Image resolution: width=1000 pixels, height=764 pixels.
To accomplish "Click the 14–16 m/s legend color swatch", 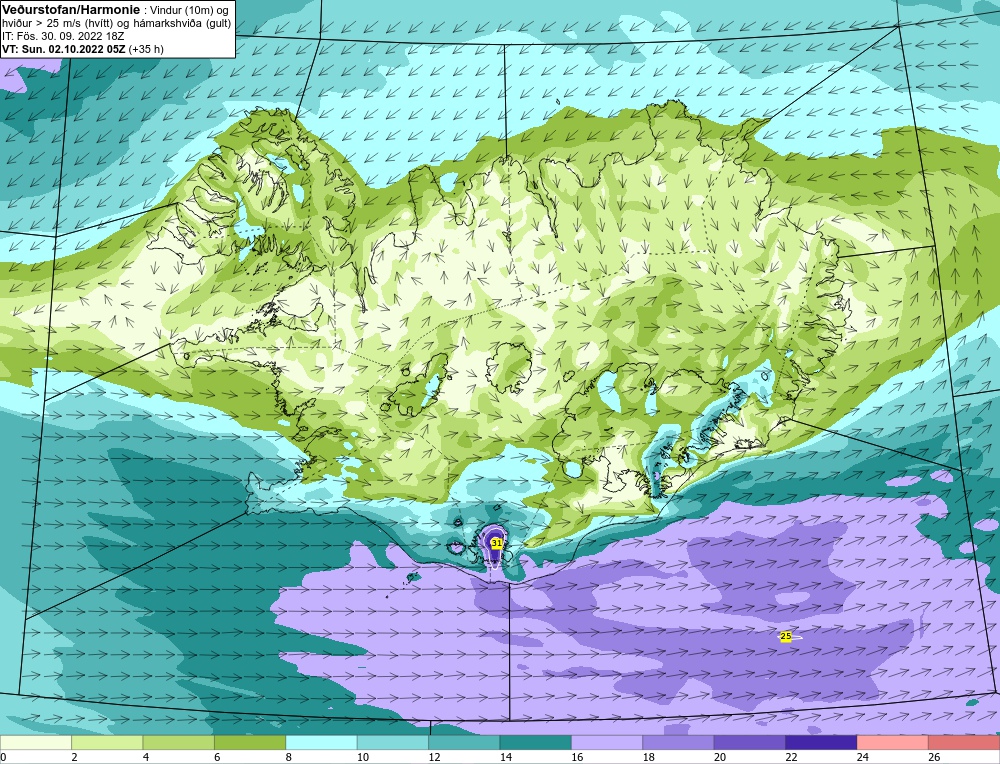I will coord(536,743).
